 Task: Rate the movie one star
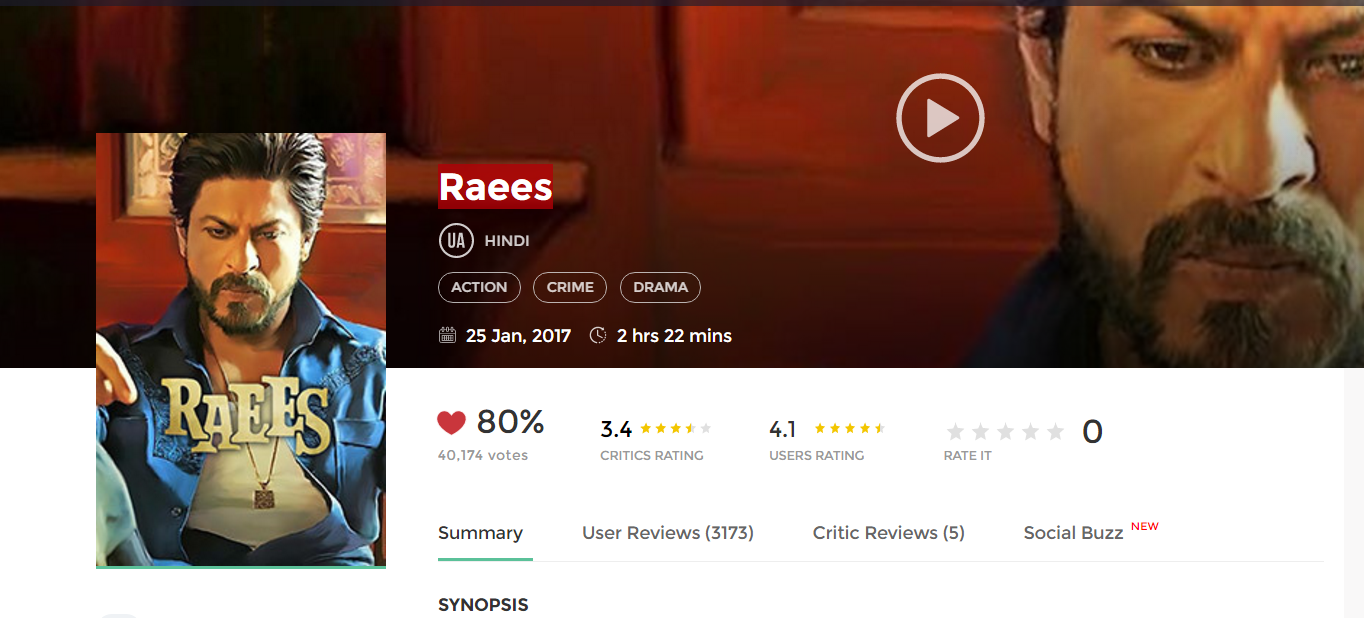(x=955, y=432)
